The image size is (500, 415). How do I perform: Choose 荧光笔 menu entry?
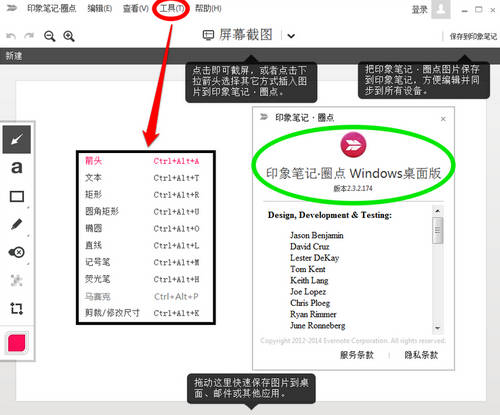click(142, 279)
